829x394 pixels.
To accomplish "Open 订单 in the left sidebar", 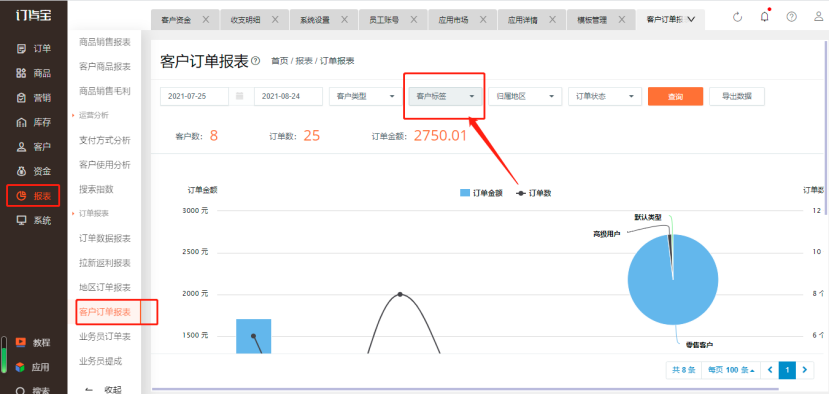I will [34, 49].
